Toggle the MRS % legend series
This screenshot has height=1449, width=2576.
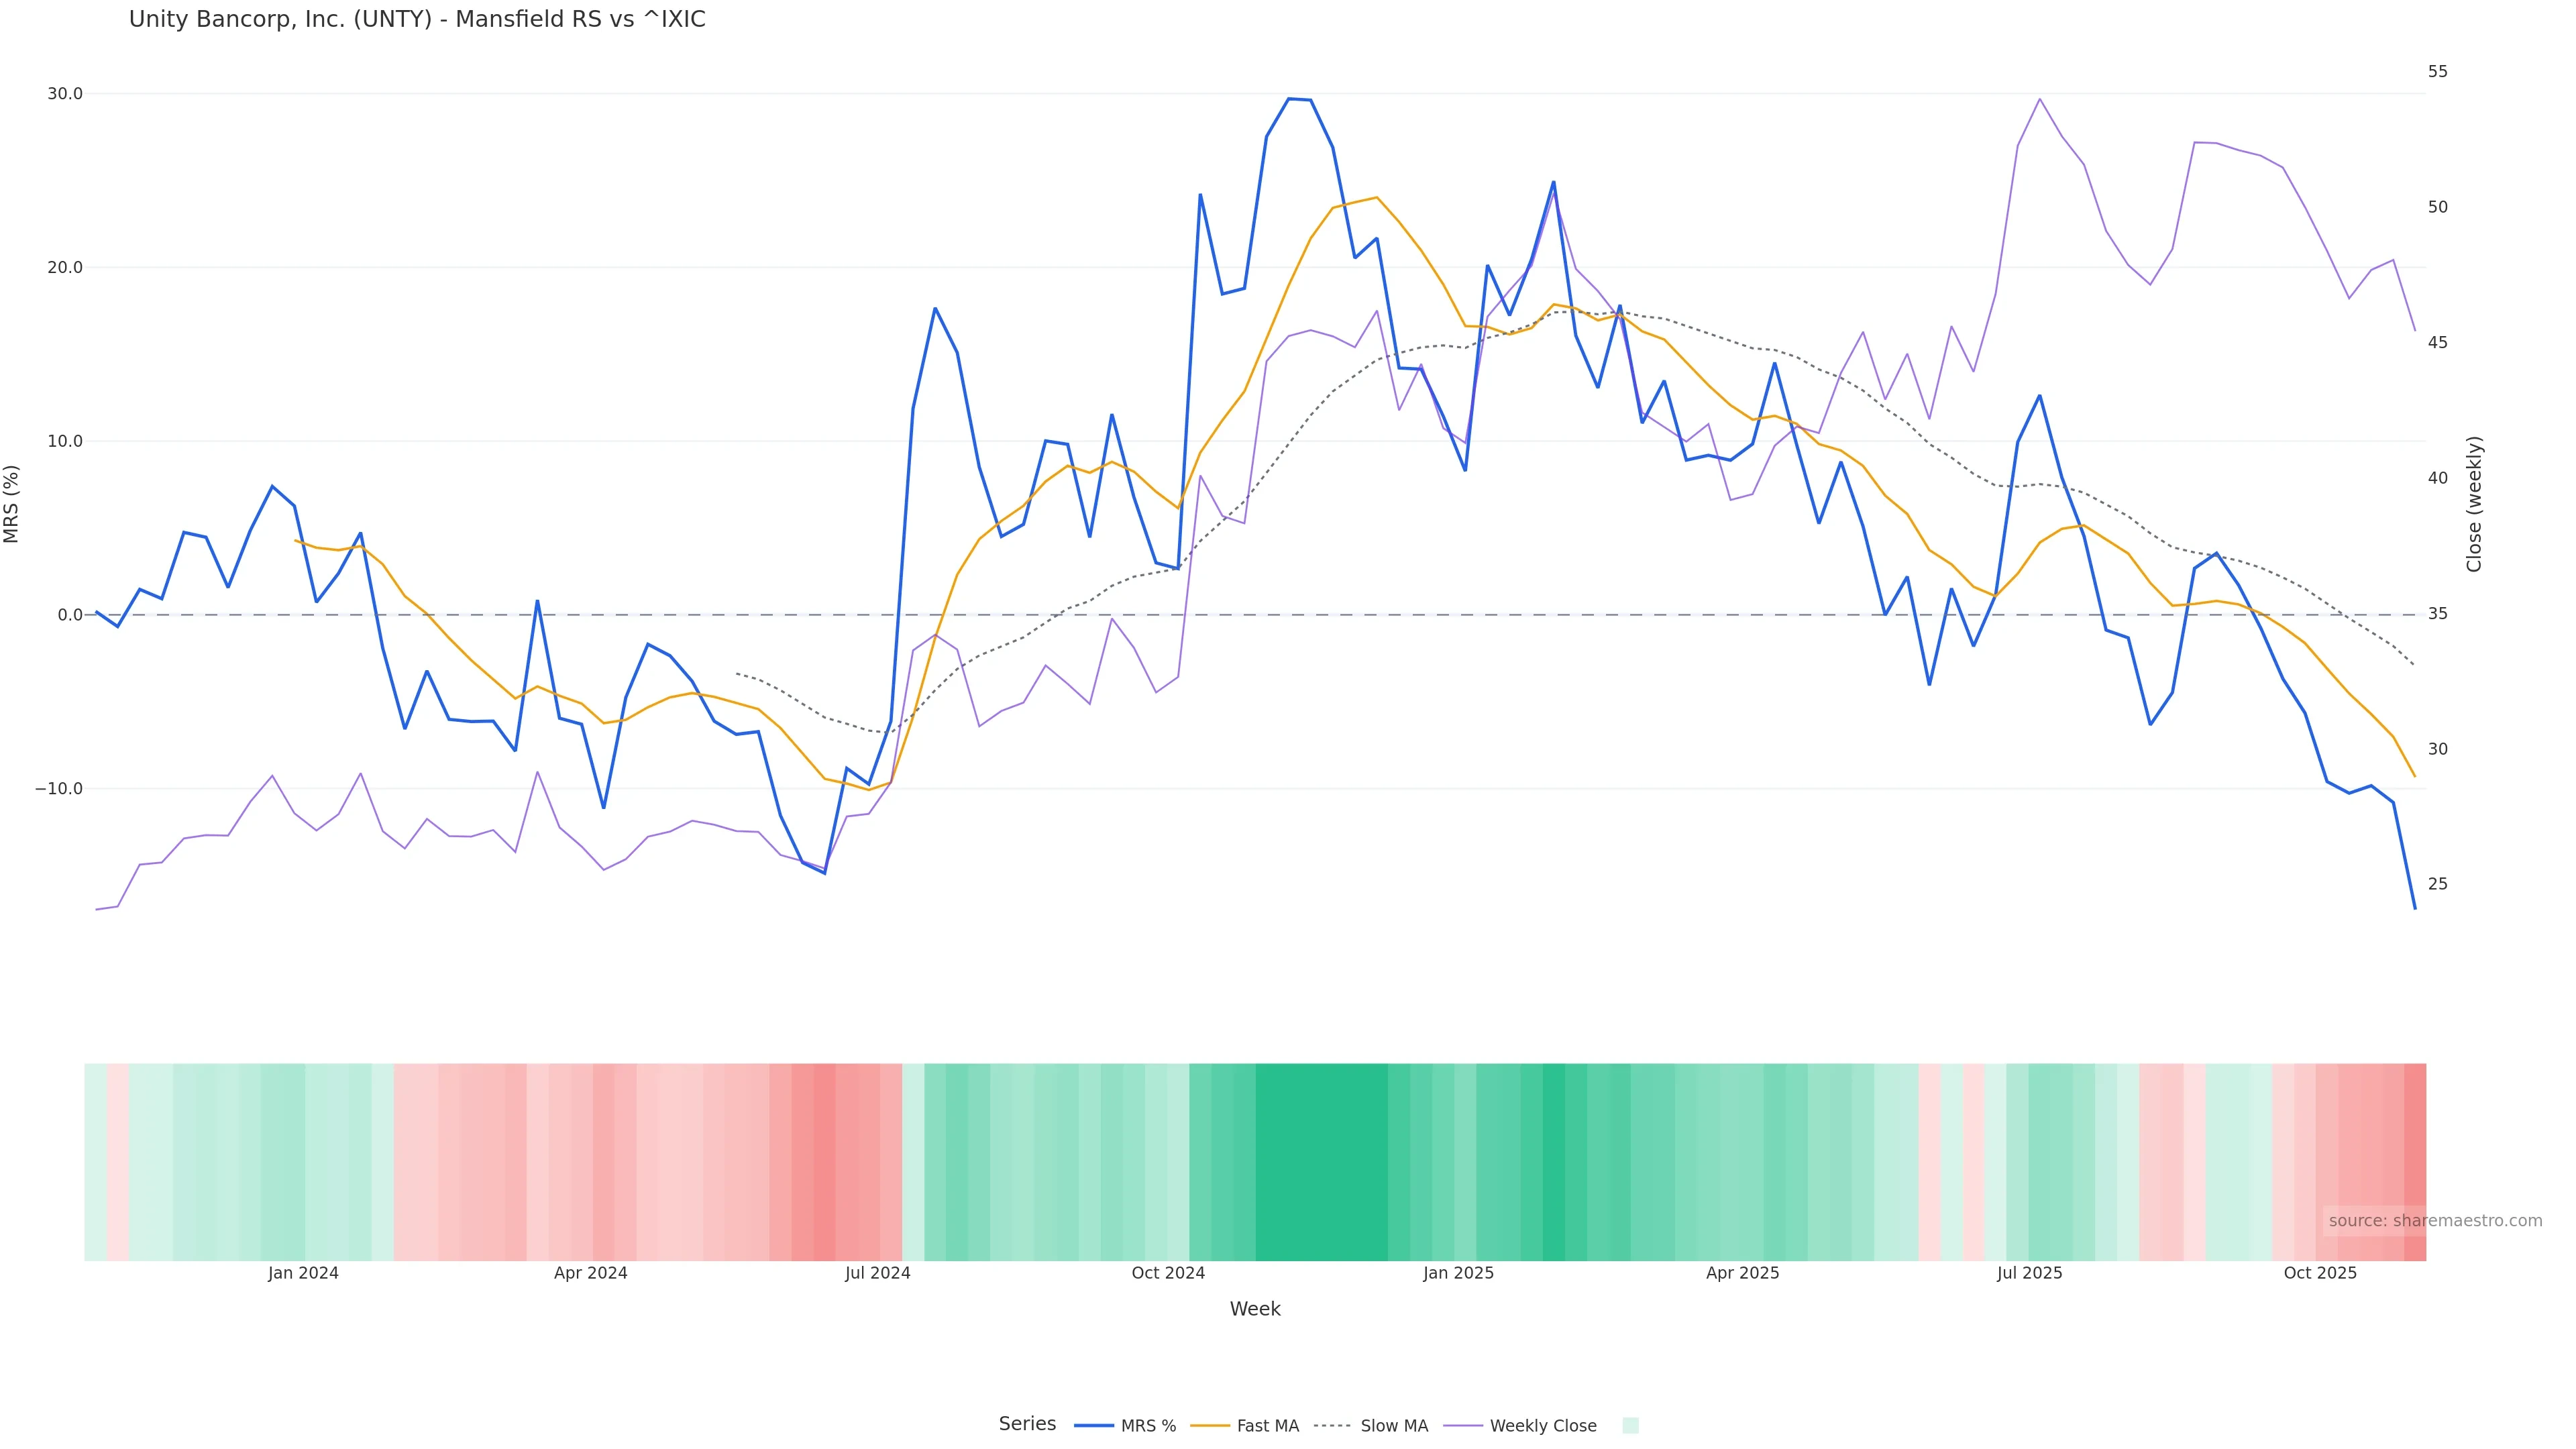[1125, 1426]
